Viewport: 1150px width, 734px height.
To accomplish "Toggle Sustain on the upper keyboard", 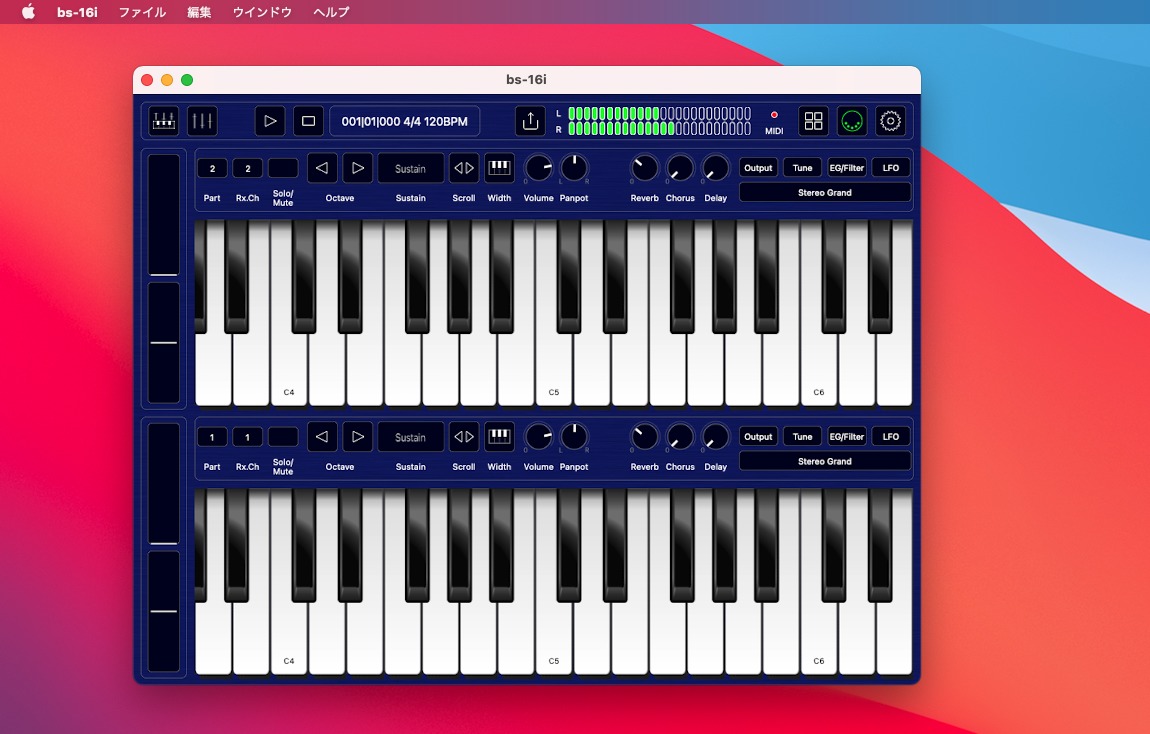I will coord(411,168).
